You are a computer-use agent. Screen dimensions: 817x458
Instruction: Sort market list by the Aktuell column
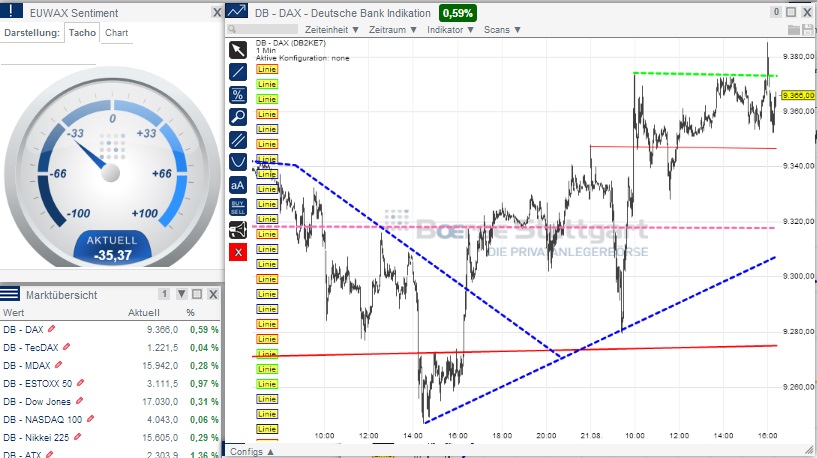(x=144, y=313)
